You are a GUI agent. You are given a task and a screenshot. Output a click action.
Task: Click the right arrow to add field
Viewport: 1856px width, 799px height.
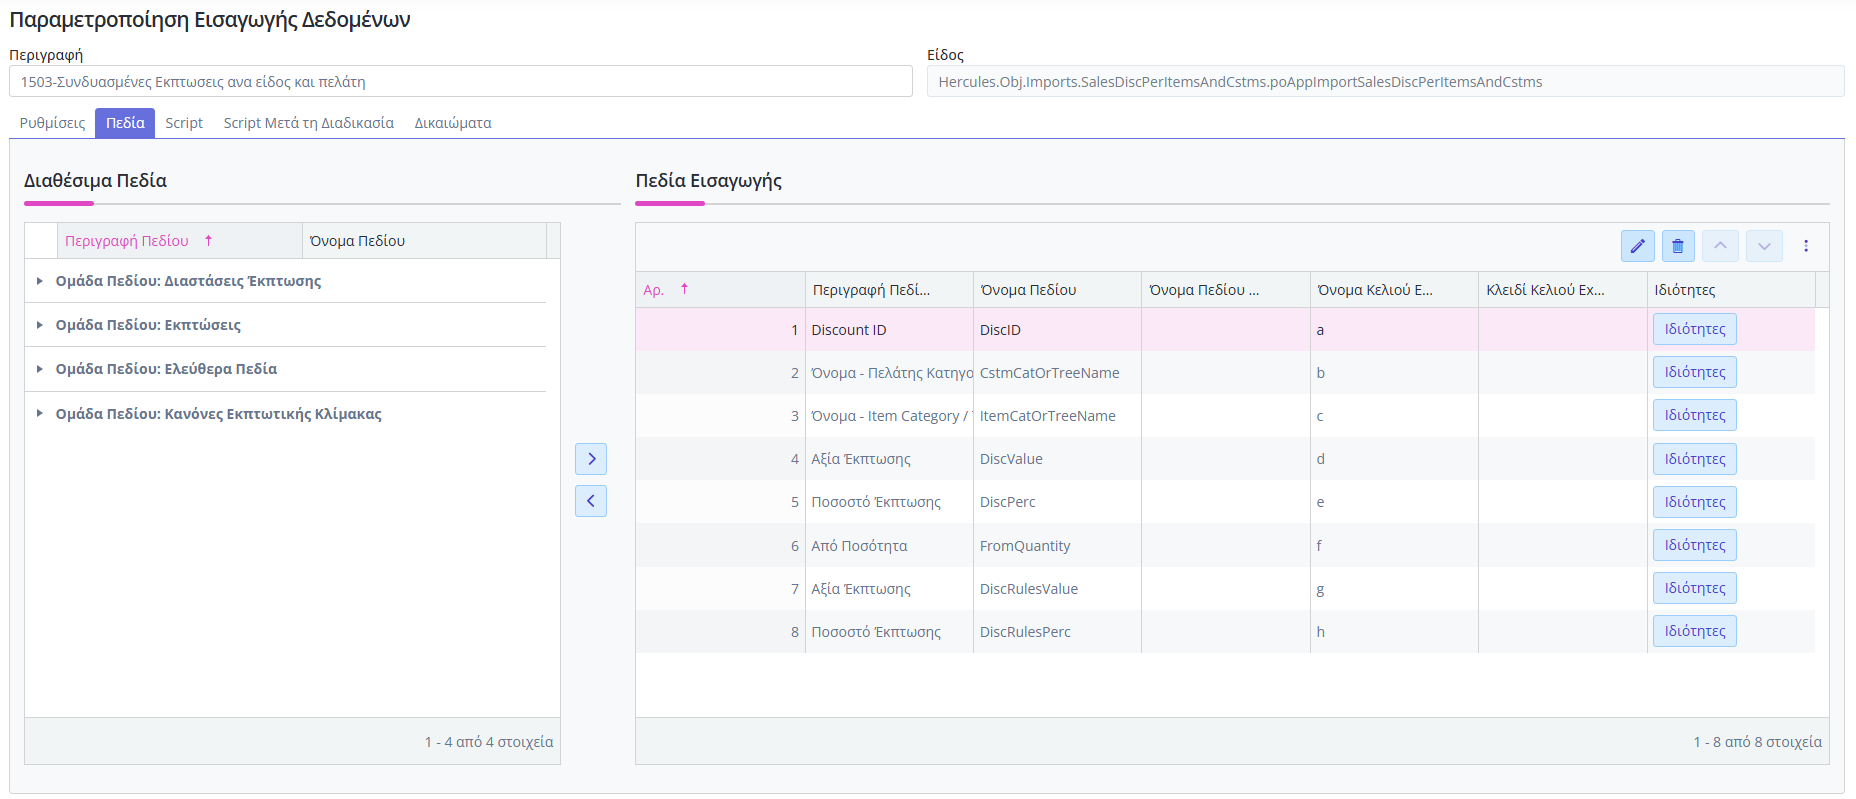(591, 459)
